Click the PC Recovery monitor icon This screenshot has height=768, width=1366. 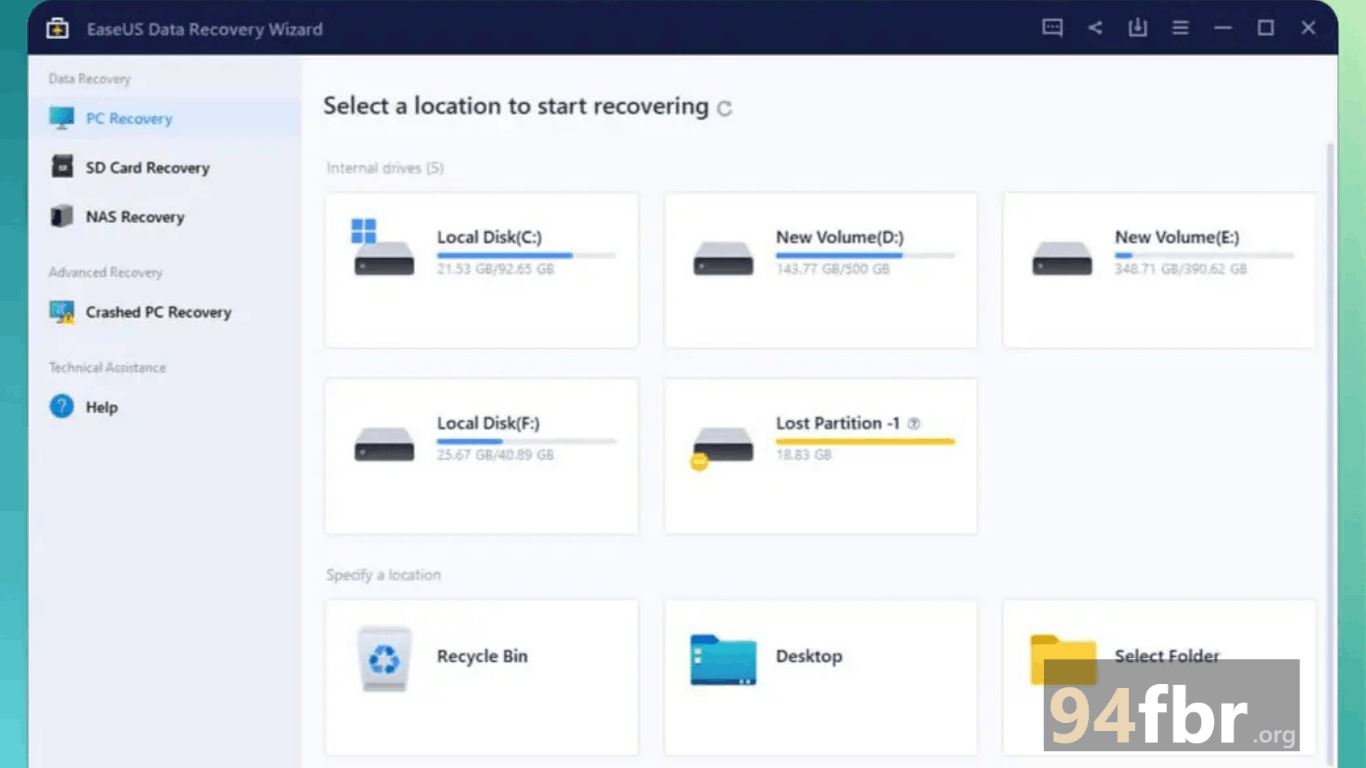[x=62, y=118]
